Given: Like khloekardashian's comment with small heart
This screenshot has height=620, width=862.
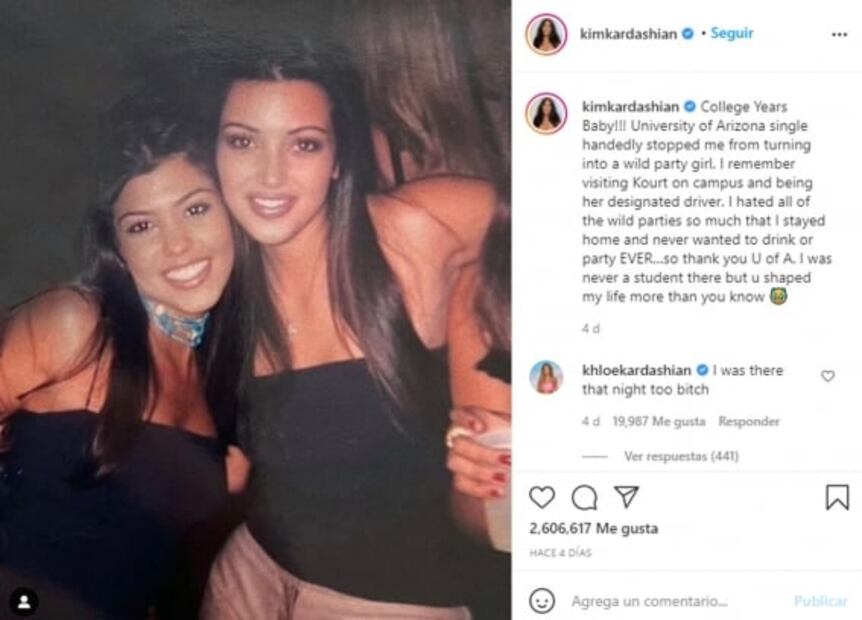Looking at the screenshot, I should coord(827,376).
